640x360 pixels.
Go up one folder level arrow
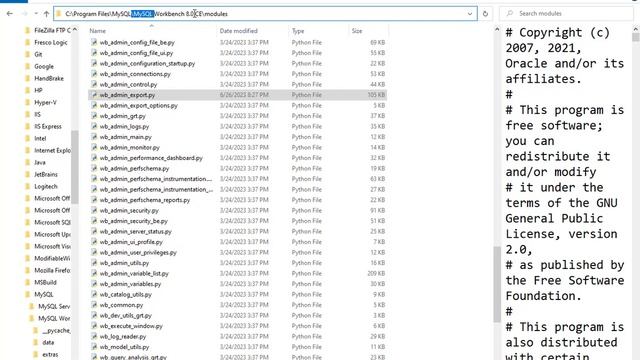click(x=47, y=13)
